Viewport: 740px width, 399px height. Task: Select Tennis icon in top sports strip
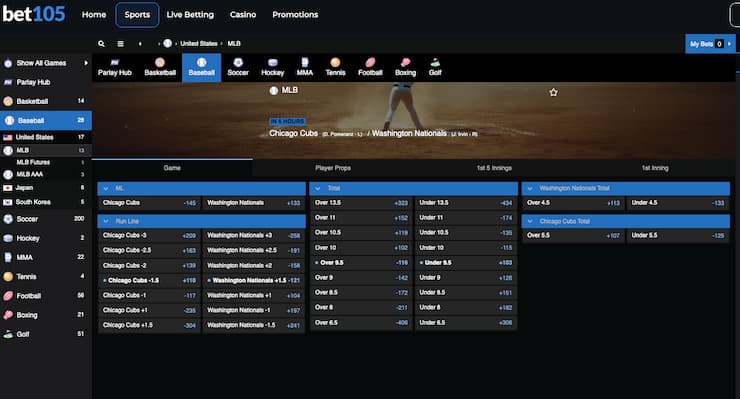pos(335,68)
